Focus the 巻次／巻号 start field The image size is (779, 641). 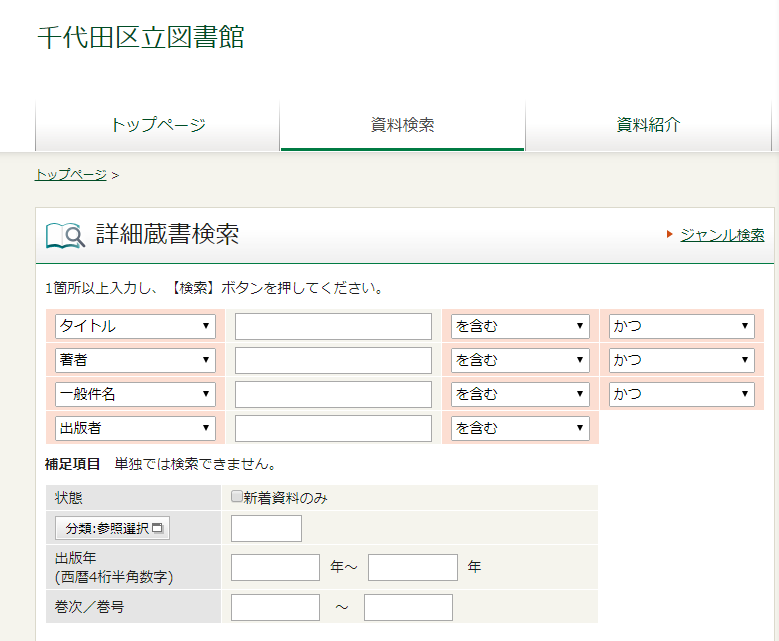click(275, 607)
